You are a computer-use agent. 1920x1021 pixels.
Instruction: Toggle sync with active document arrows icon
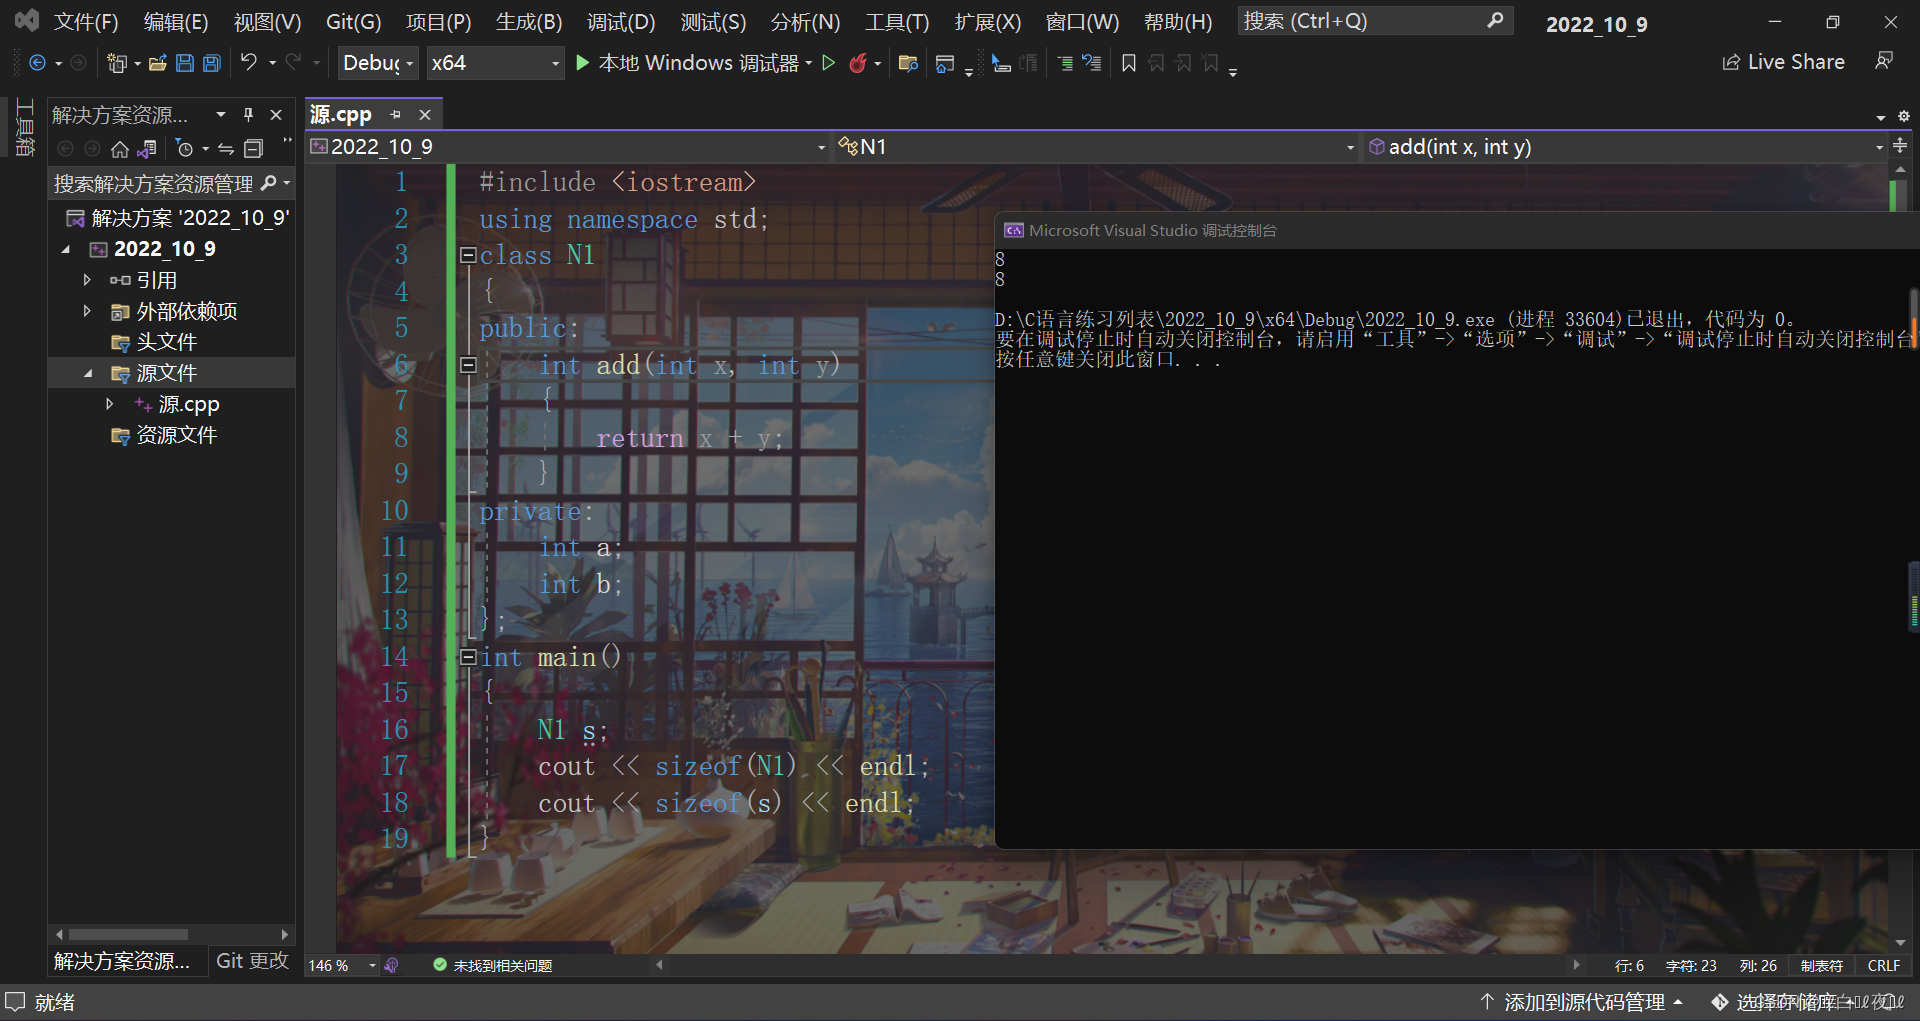226,149
